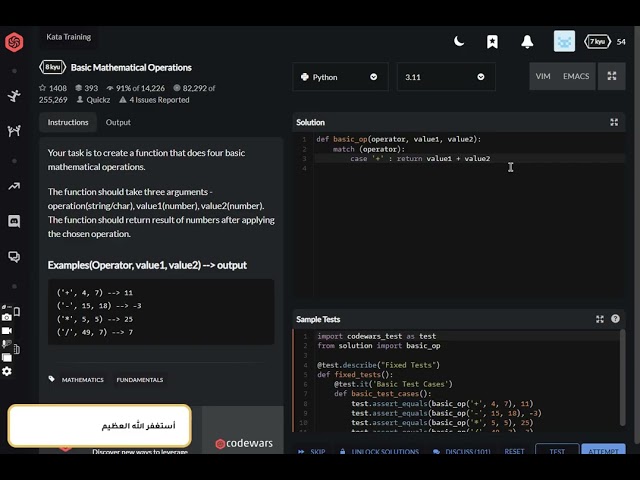This screenshot has height=480, width=640.
Task: Open the FUNDAMENTALS tag
Action: (140, 380)
